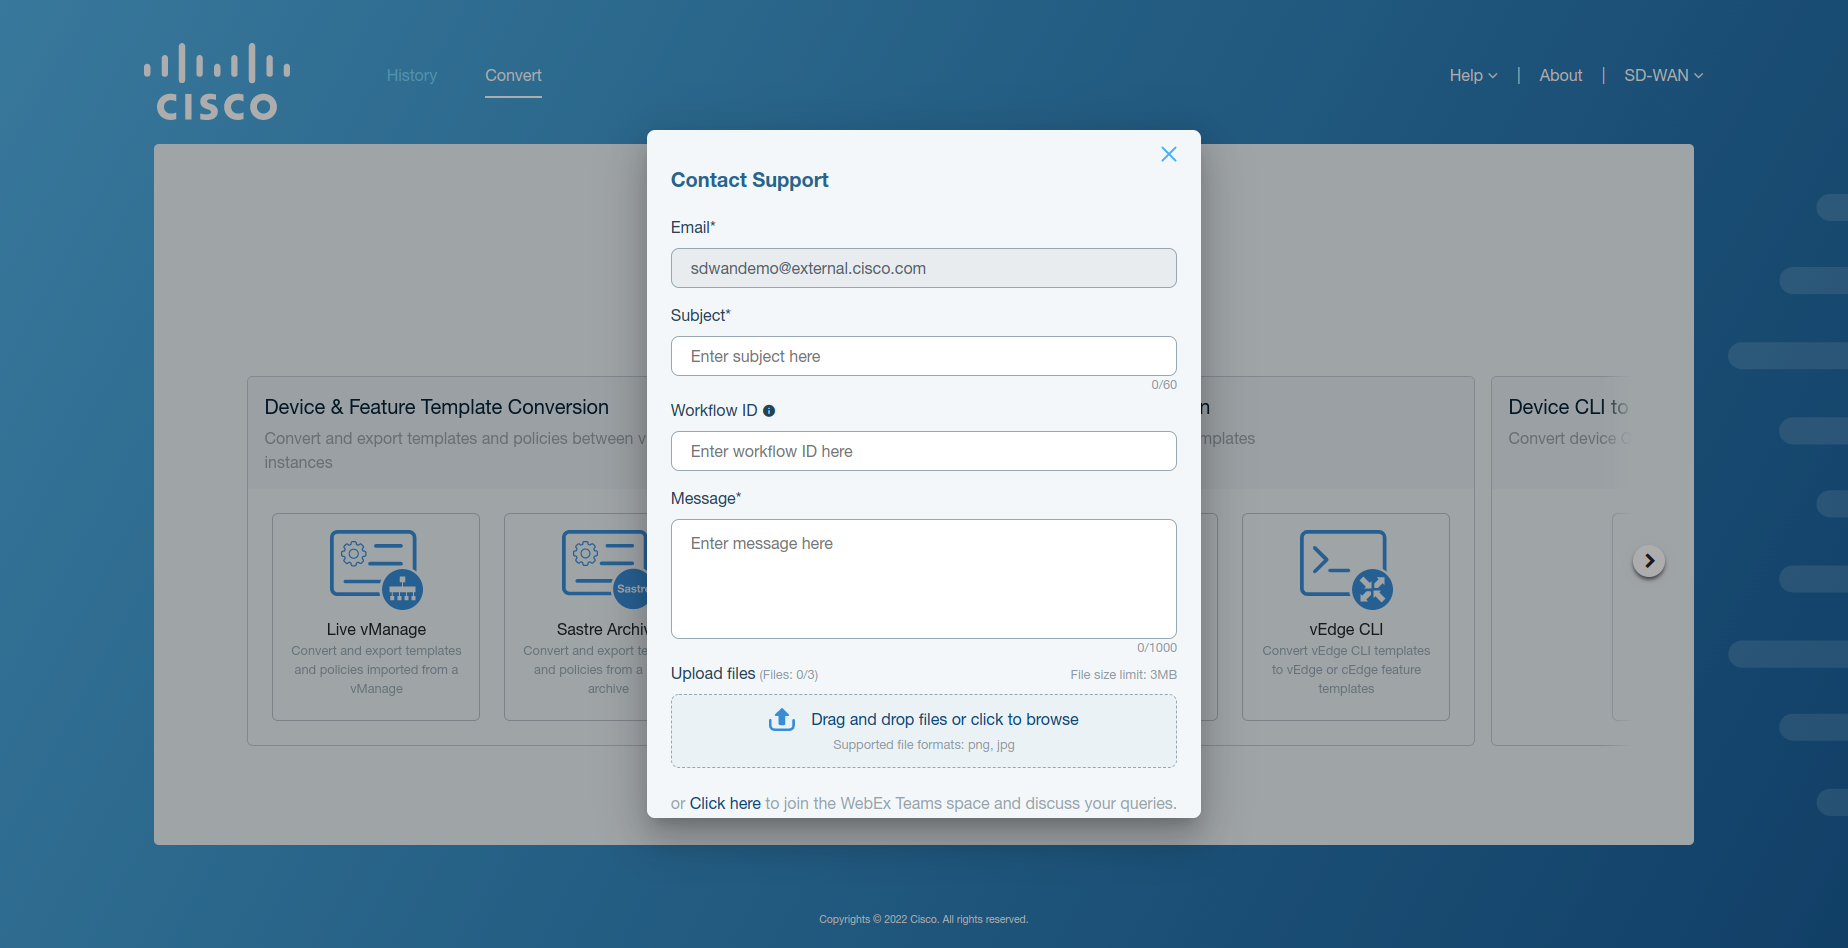Click the 'File size limit: 3MB' text
This screenshot has height=948, width=1848.
1123,675
